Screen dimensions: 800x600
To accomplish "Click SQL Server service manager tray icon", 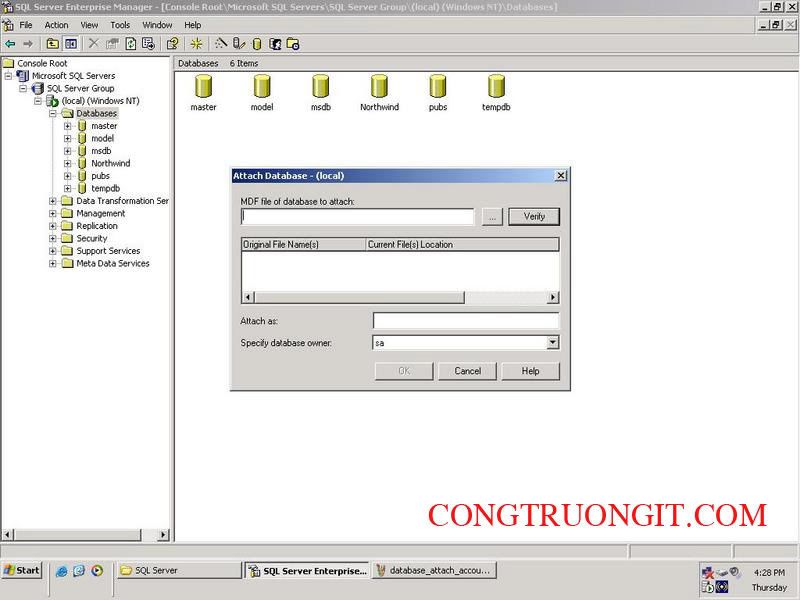I will tap(708, 587).
